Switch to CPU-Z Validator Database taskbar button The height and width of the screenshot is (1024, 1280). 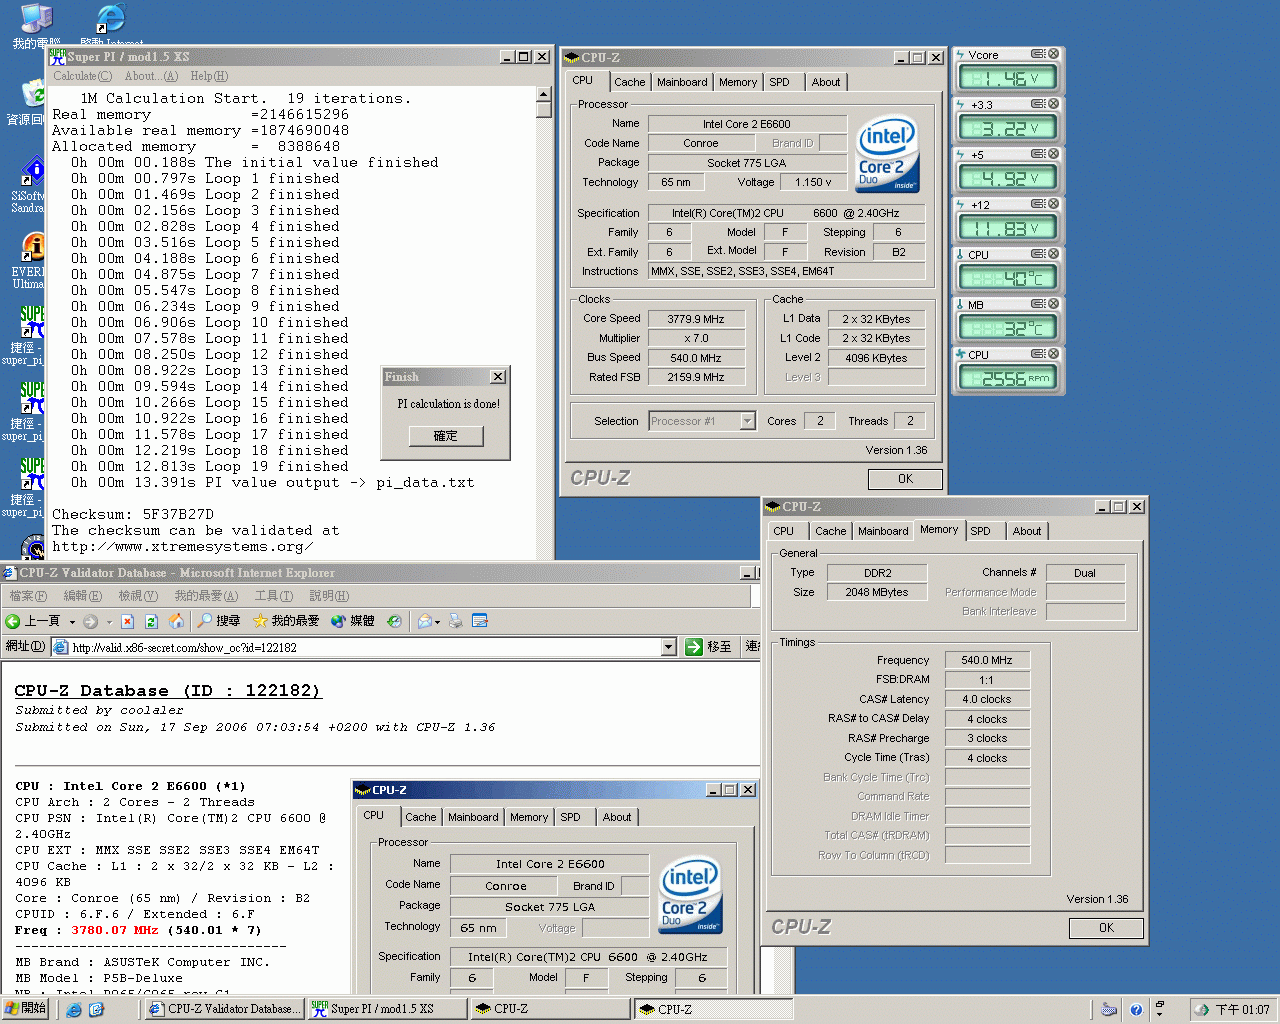225,1009
